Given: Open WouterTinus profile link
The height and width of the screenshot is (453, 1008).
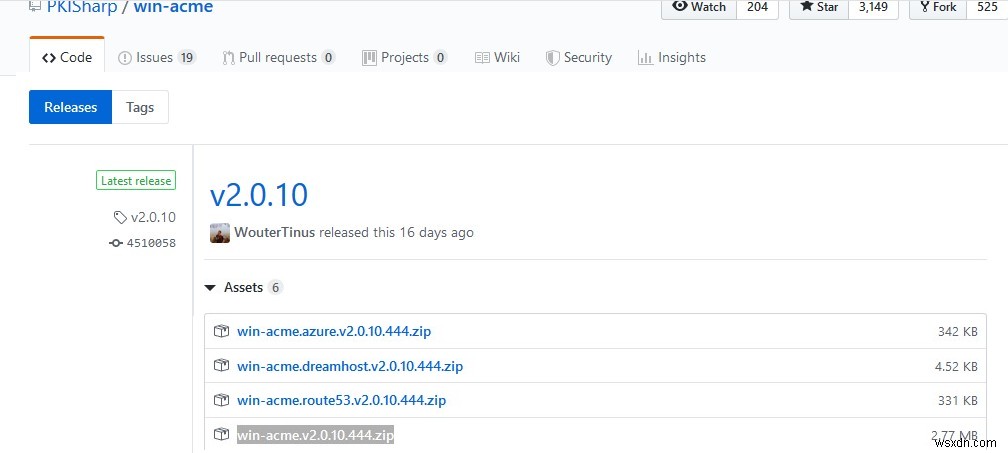Looking at the screenshot, I should click(274, 233).
